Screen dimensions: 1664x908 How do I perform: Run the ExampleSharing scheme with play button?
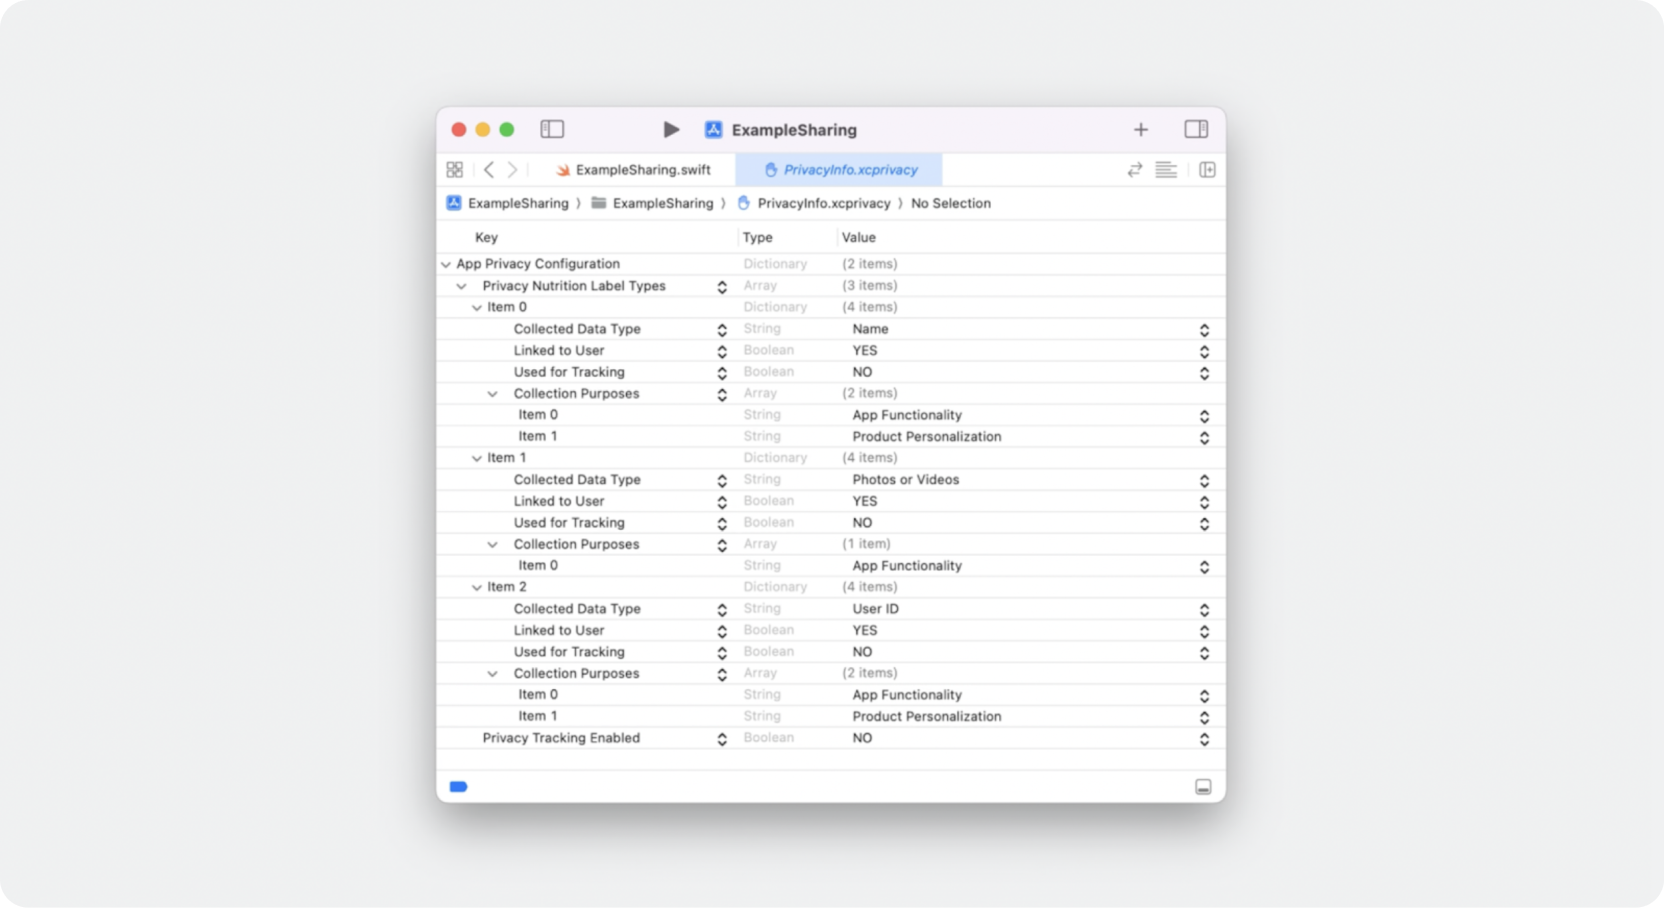coord(671,129)
